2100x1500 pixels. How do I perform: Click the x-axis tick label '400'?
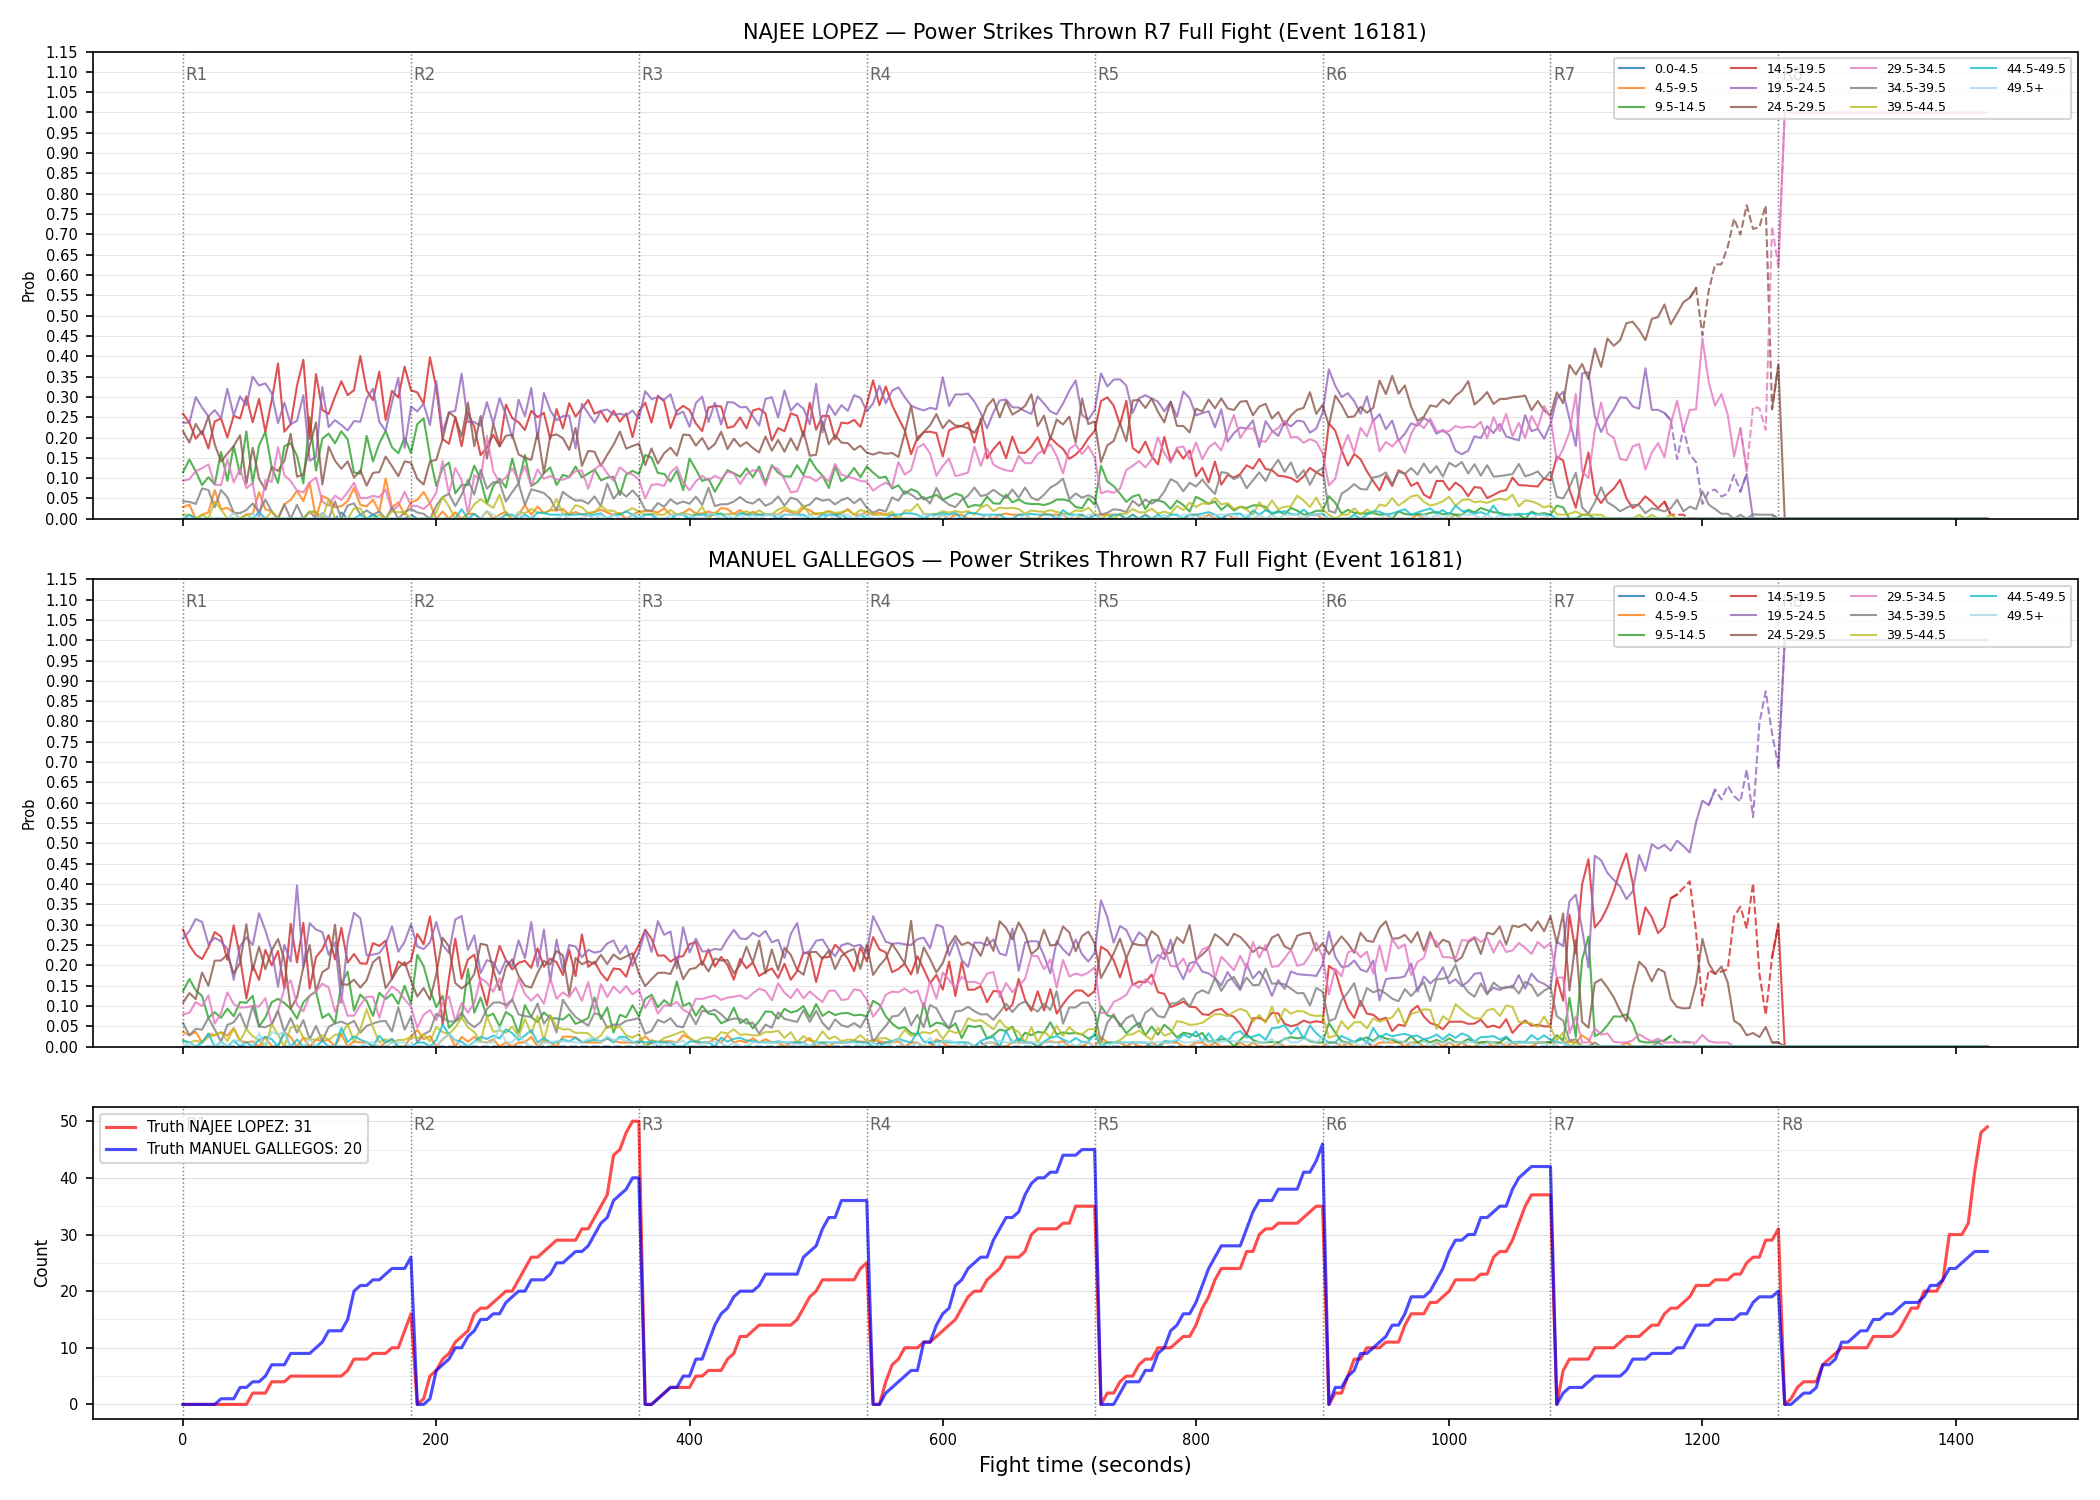click(x=689, y=1440)
